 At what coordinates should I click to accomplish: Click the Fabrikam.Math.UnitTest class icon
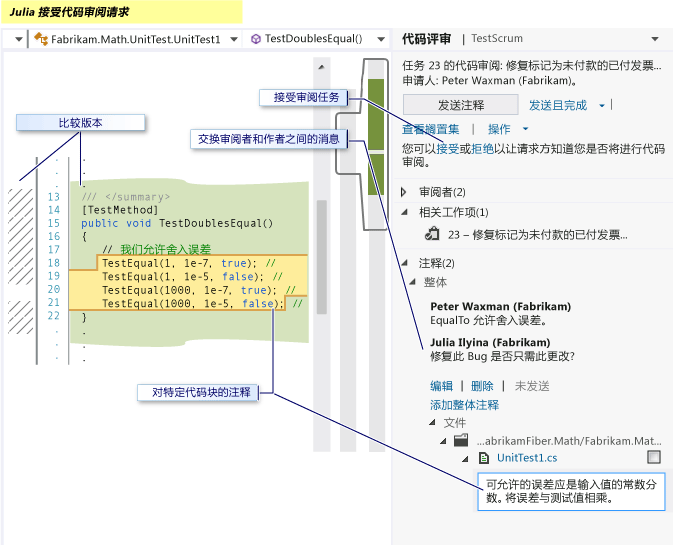pos(41,39)
